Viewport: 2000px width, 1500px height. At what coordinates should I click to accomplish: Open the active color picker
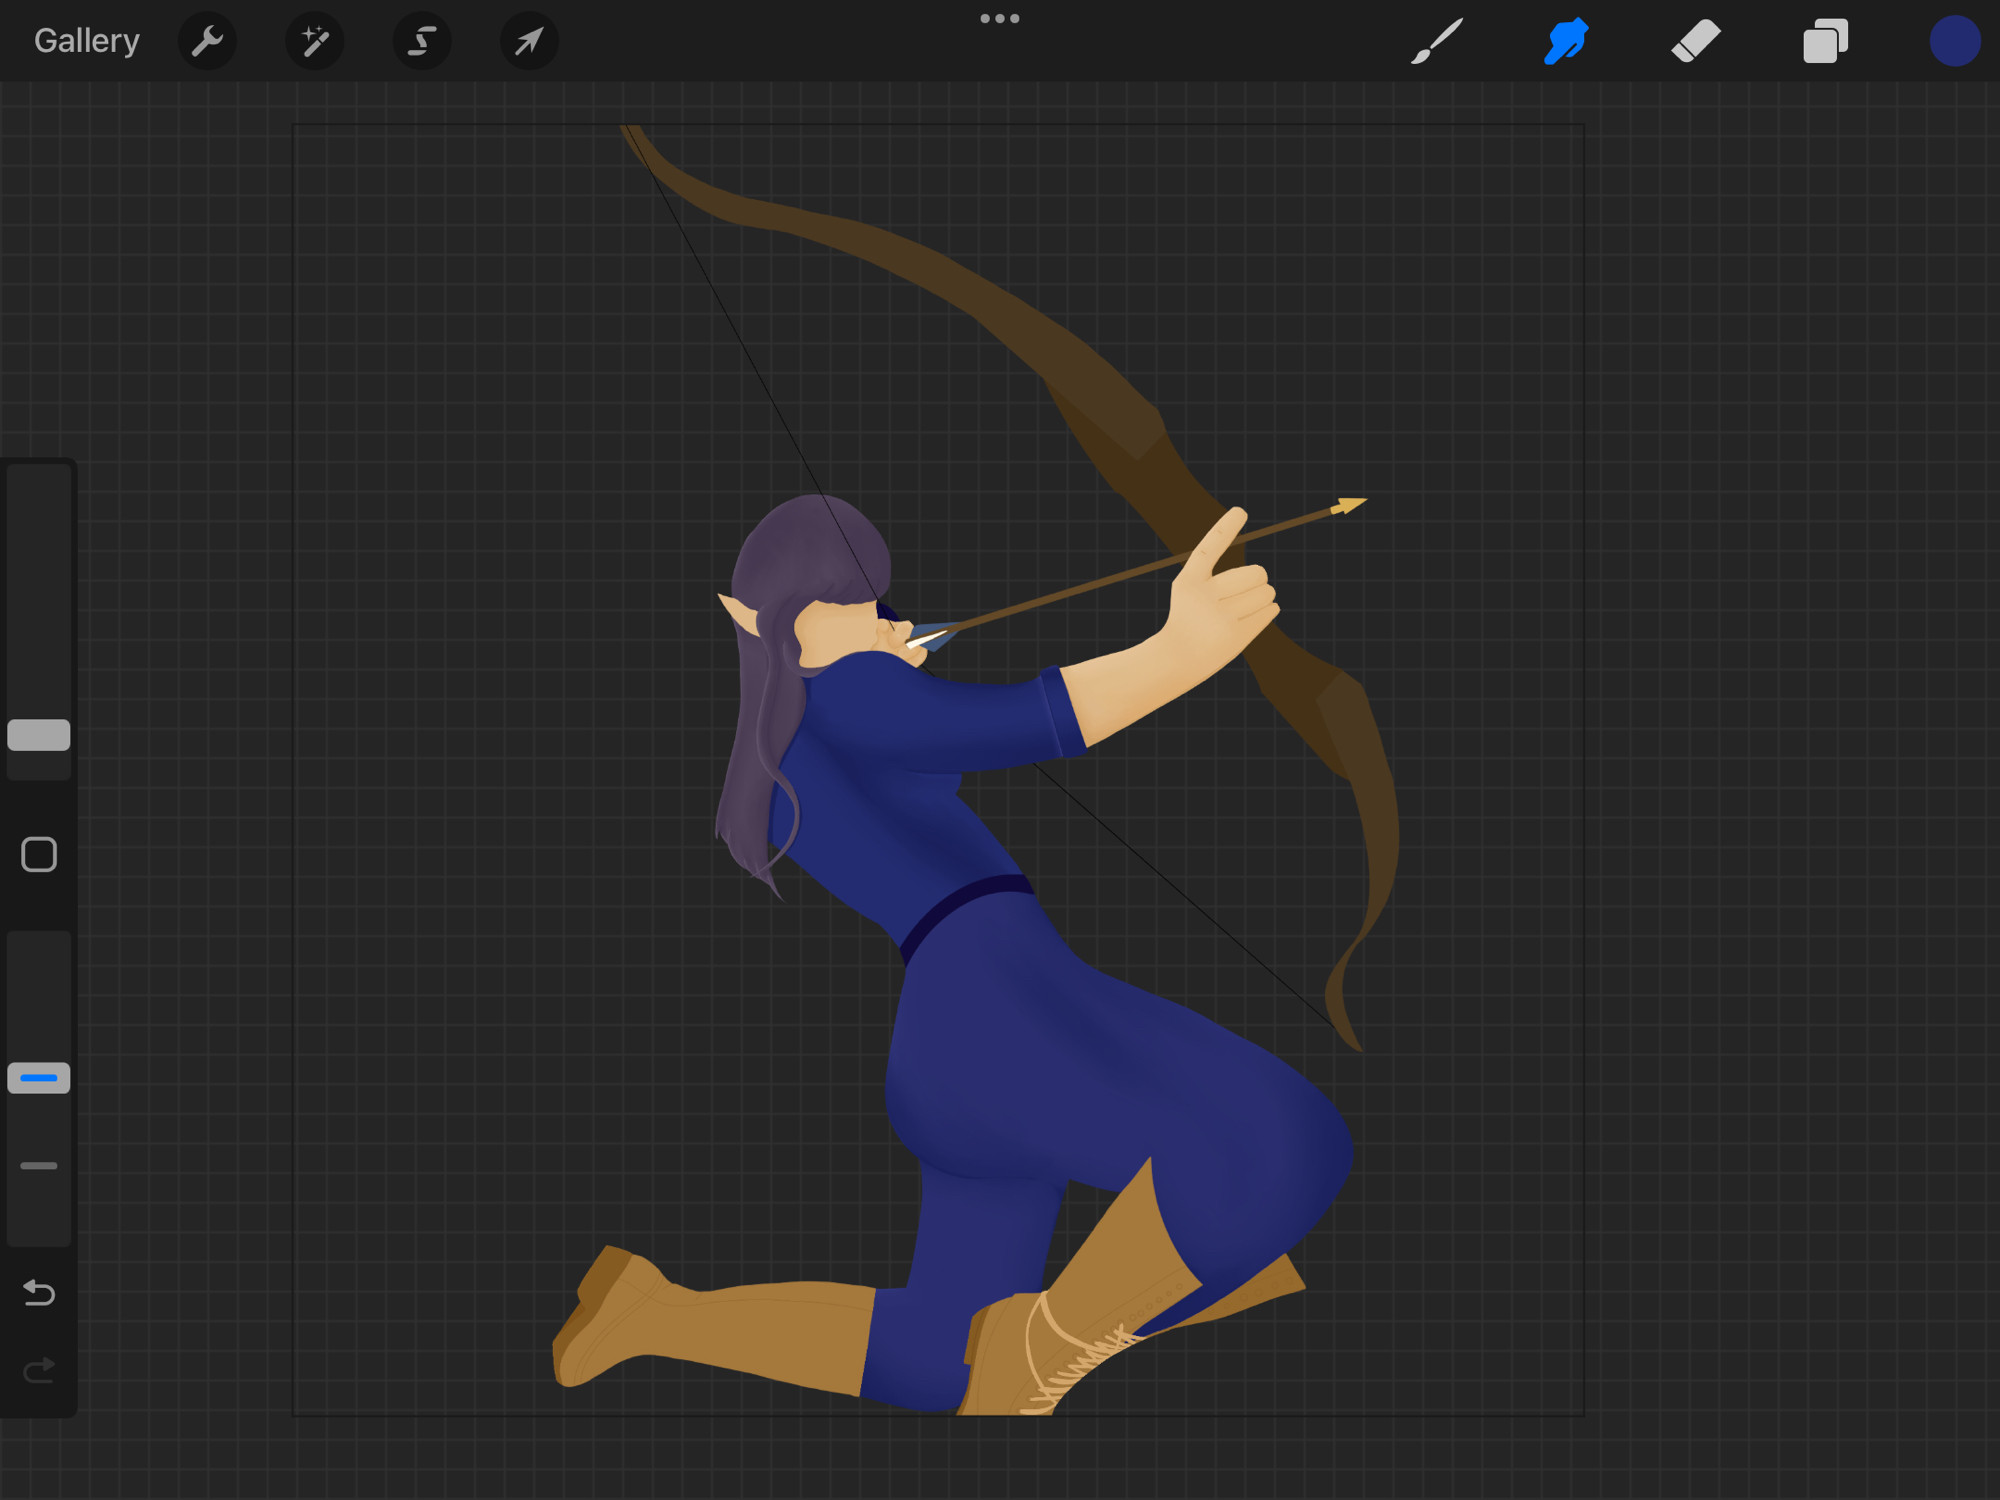(1955, 41)
